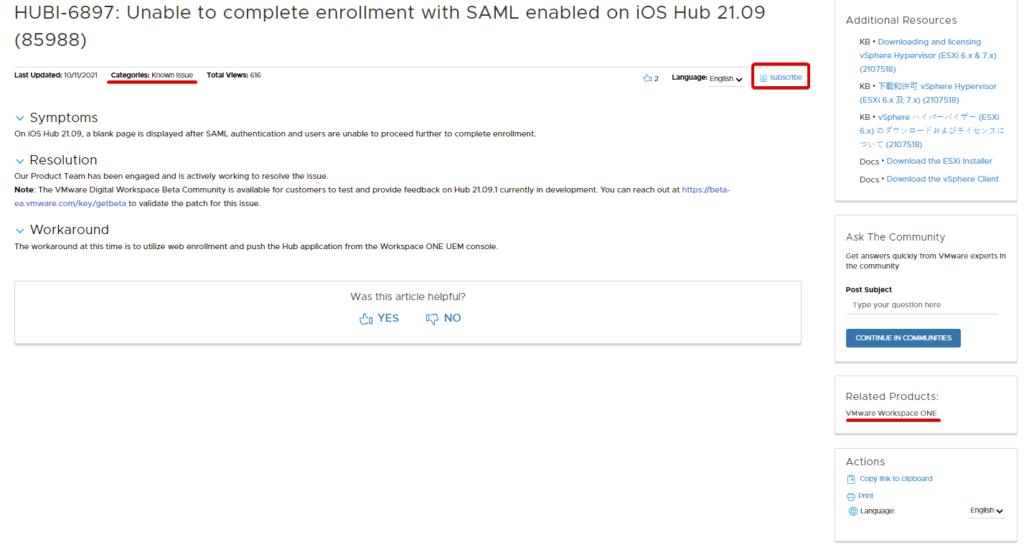Open Download the vSphere Client link
Screen dimensions: 1024x550
coord(942,179)
